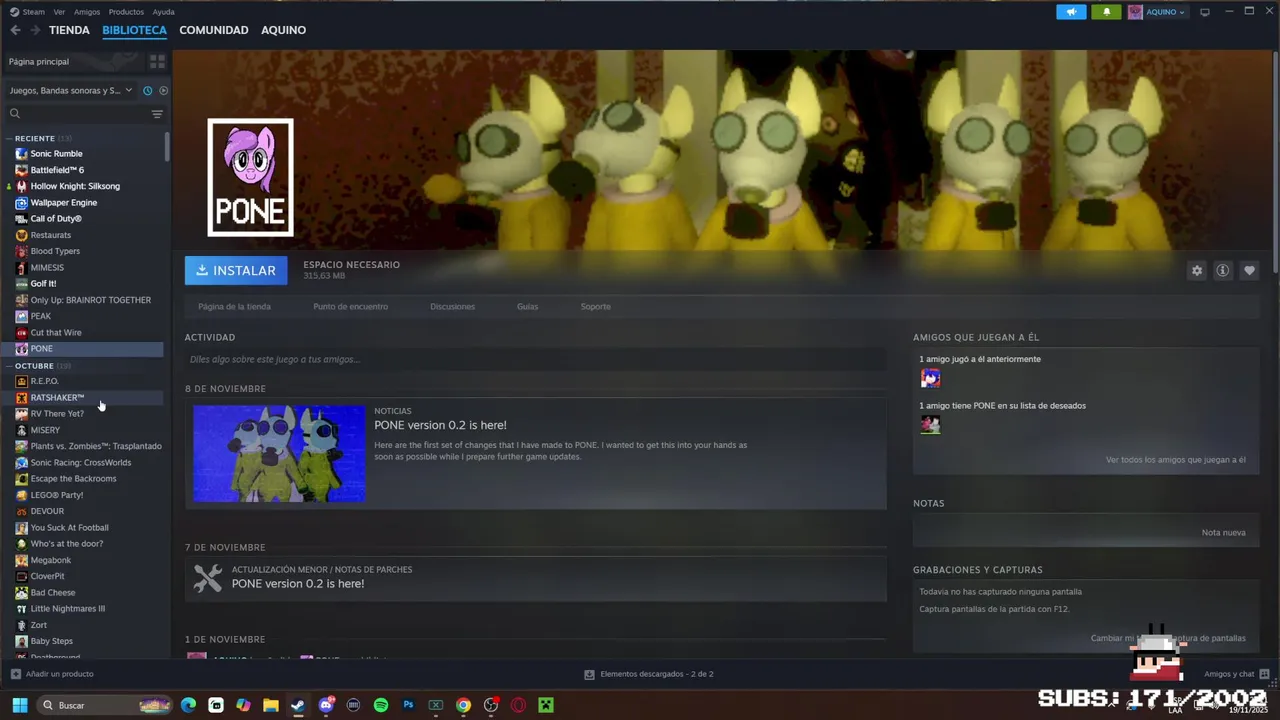This screenshot has height=720, width=1280.
Task: Open the Guías link
Action: [527, 306]
